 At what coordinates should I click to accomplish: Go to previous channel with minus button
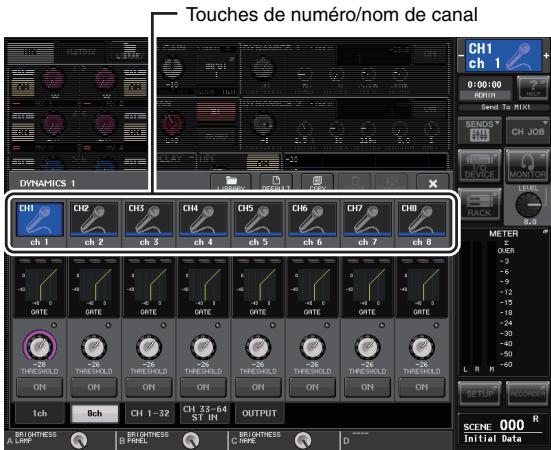[x=461, y=56]
